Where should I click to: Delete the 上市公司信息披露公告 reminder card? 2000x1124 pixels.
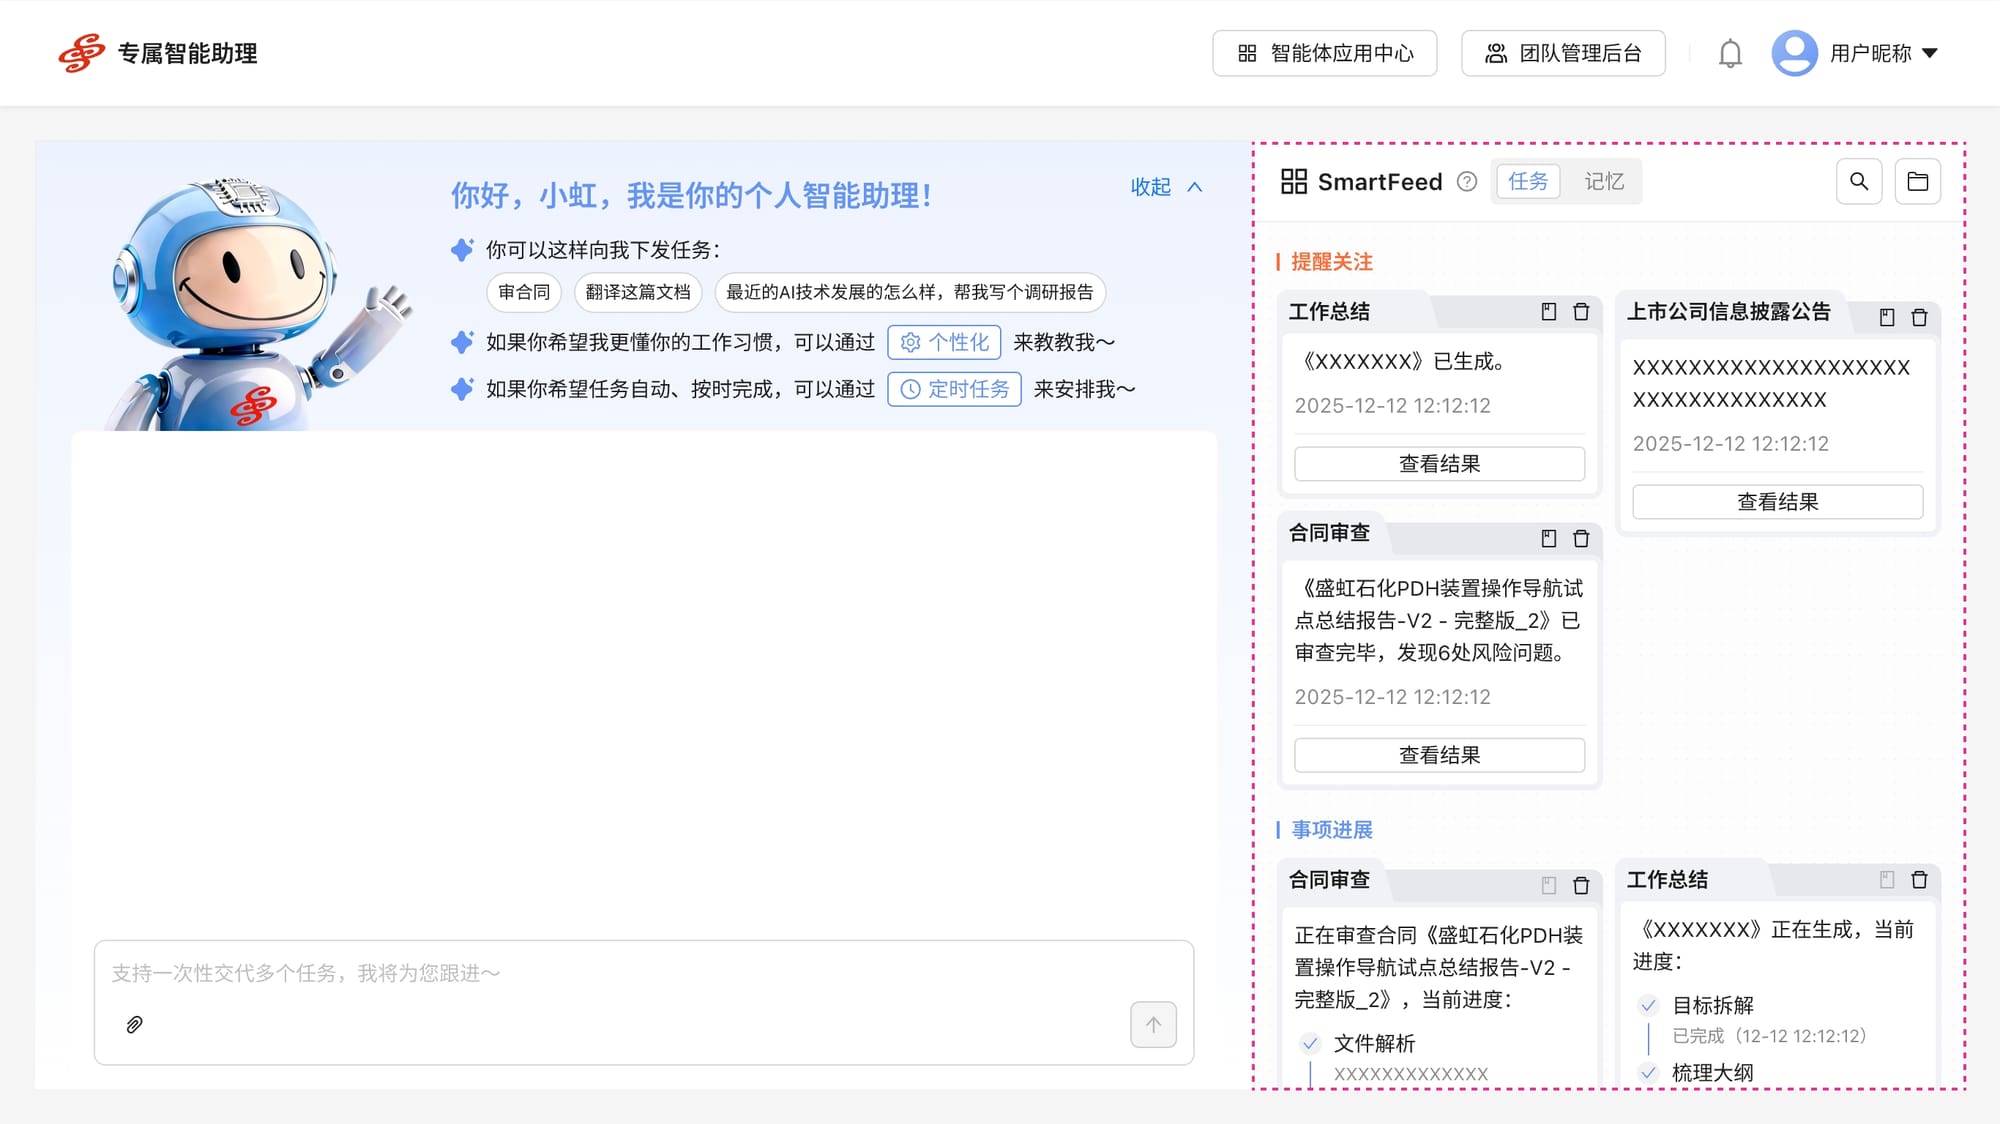point(1919,318)
